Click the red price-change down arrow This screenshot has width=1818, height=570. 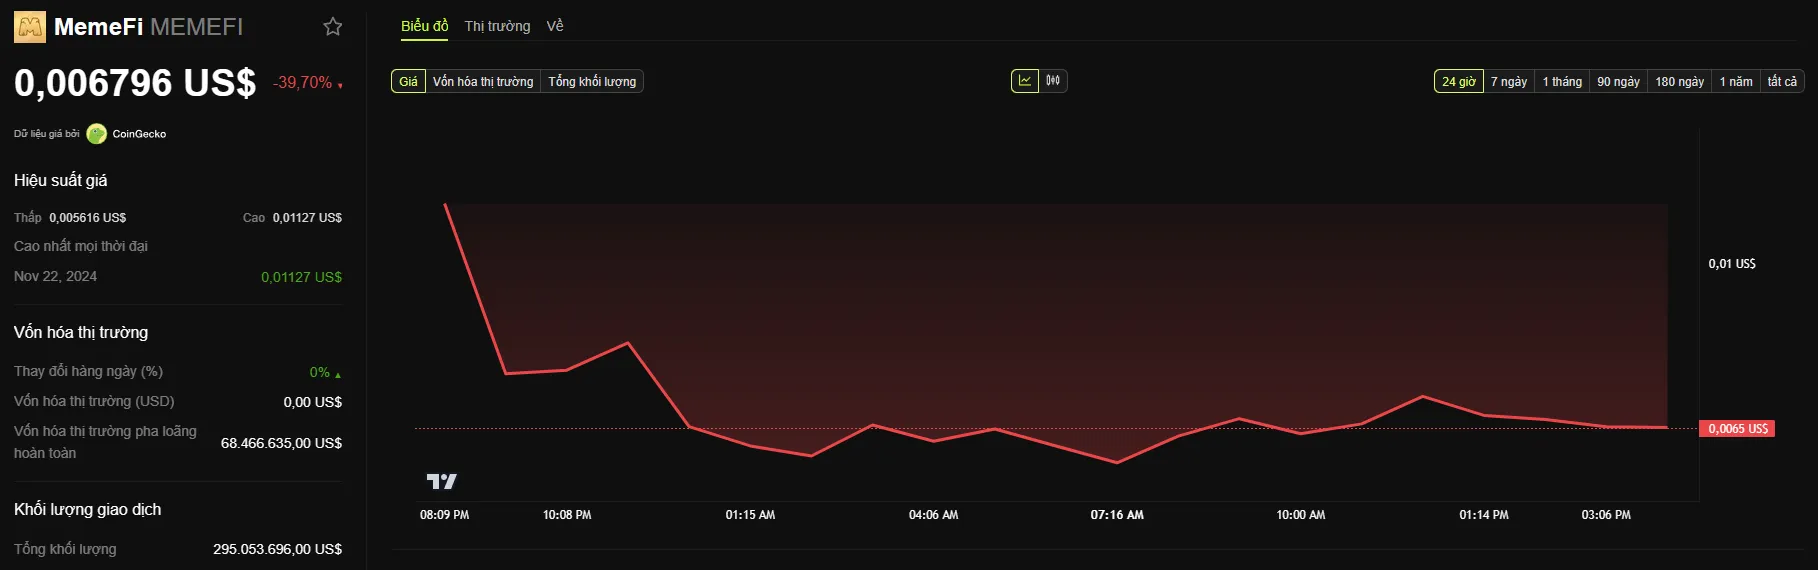340,86
